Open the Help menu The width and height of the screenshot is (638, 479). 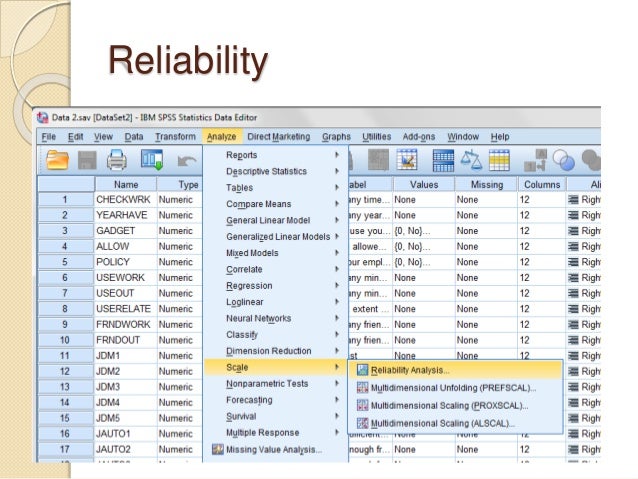[x=500, y=137]
